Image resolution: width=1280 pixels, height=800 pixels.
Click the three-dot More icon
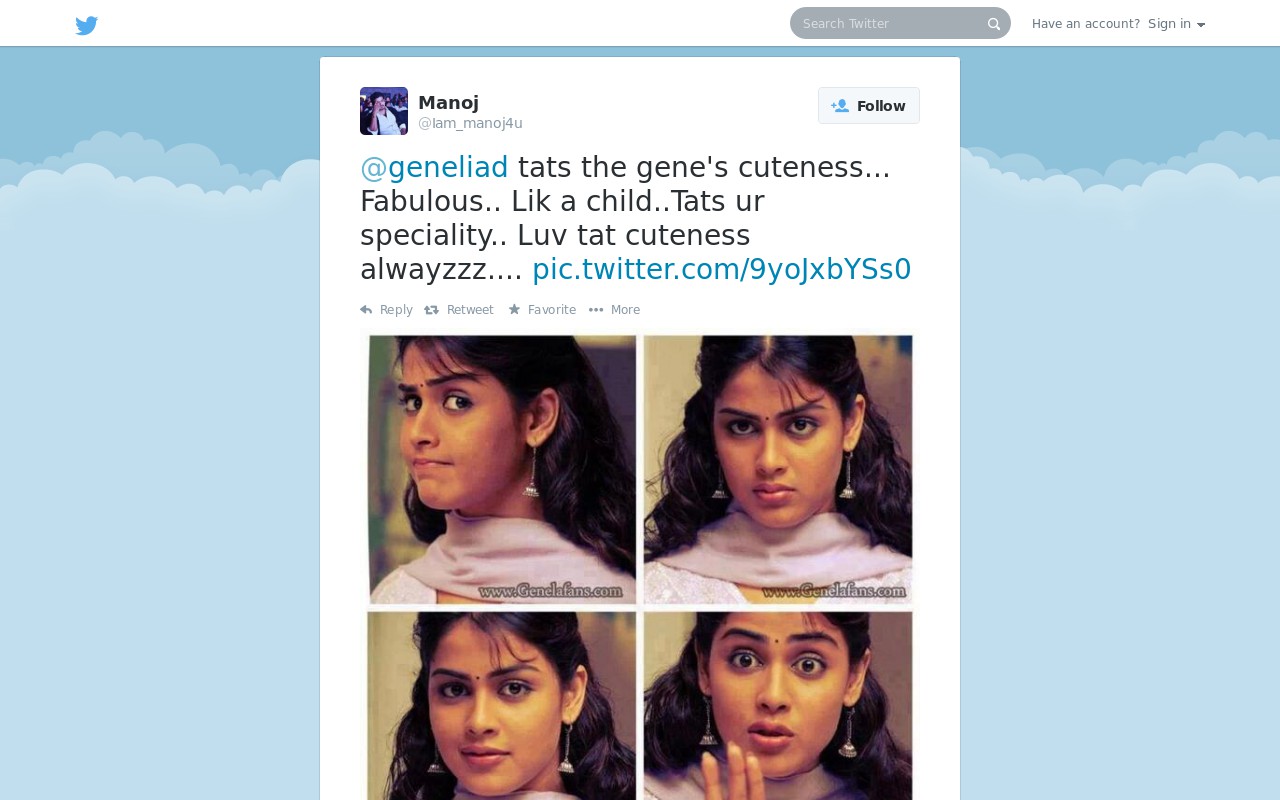[596, 310]
